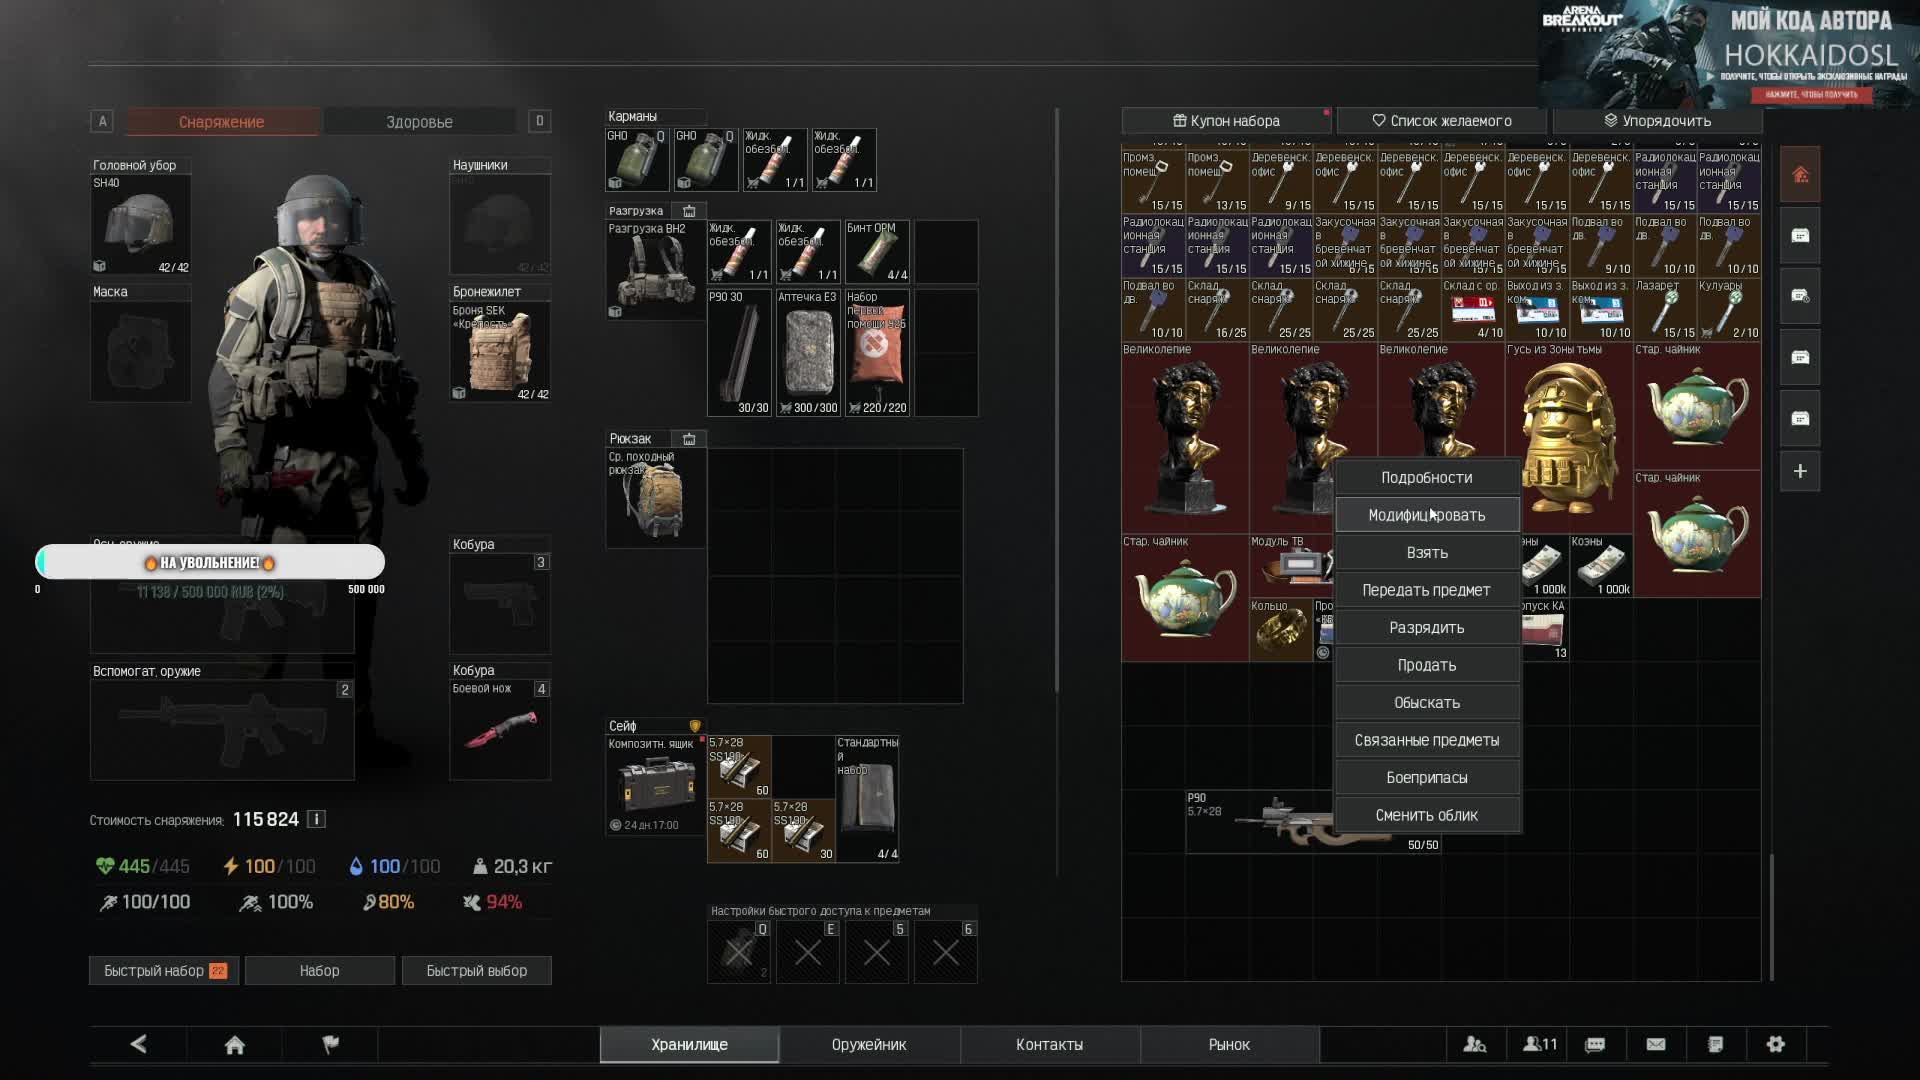1920x1080 pixels.
Task: Open the mail envelope icon
Action: coord(1655,1044)
